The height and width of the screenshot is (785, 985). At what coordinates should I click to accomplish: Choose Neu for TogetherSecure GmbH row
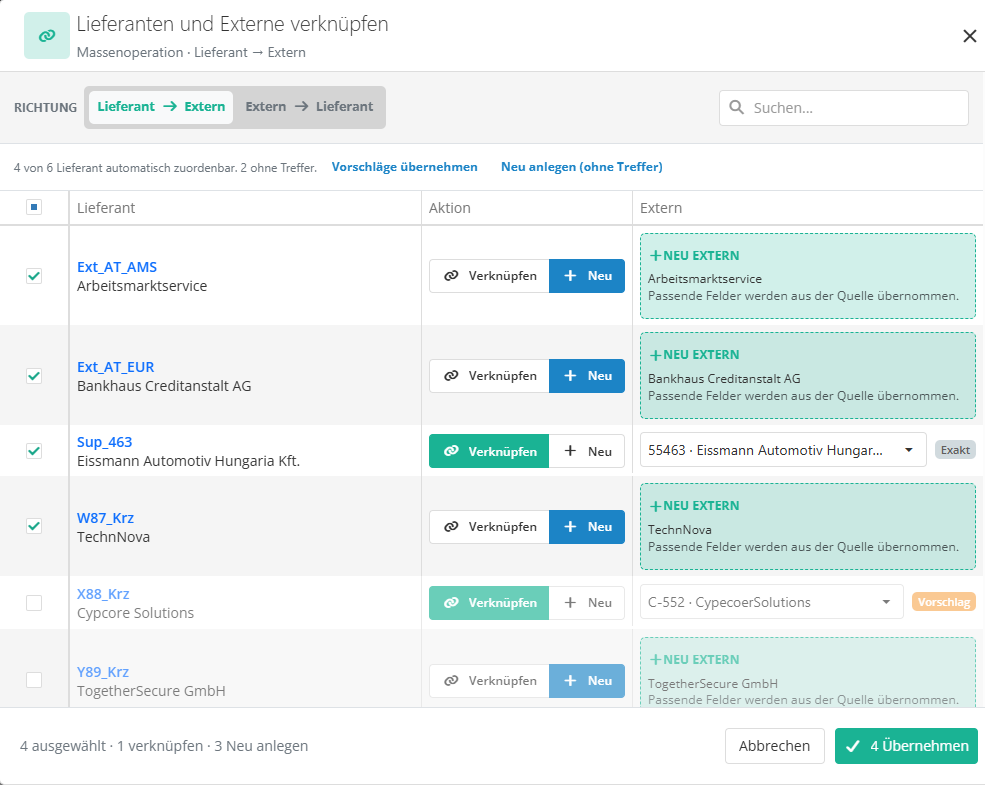pyautogui.click(x=587, y=681)
